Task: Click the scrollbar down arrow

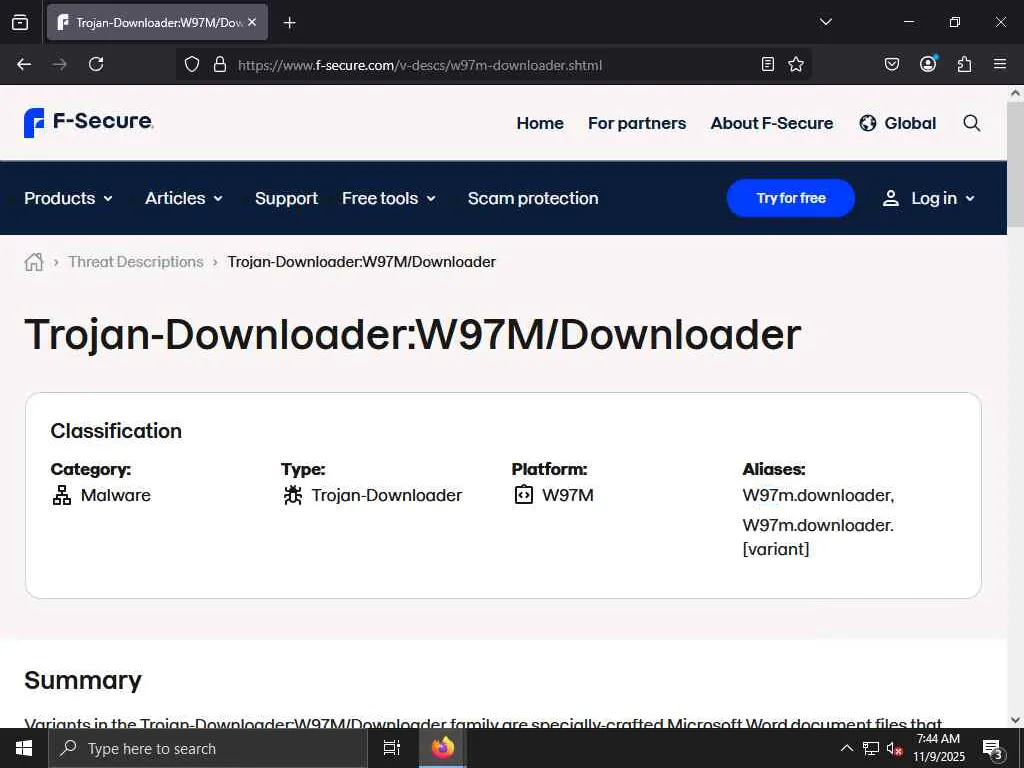Action: pos(1016,720)
